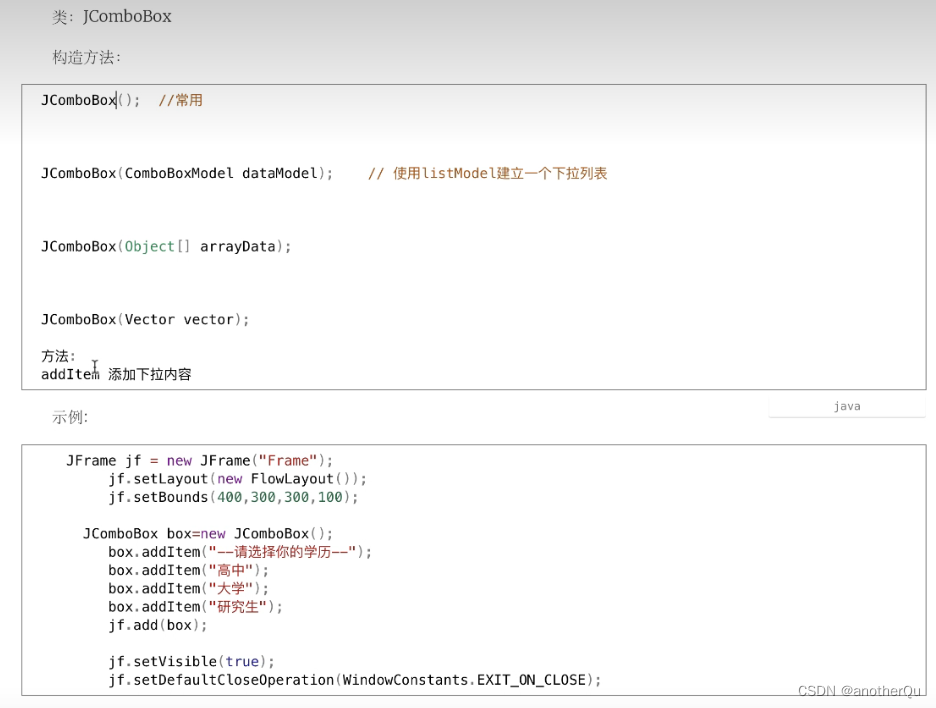Click 'jf.setLayout(new FlowLayout());' line
Image resolution: width=936 pixels, height=708 pixels.
point(238,479)
